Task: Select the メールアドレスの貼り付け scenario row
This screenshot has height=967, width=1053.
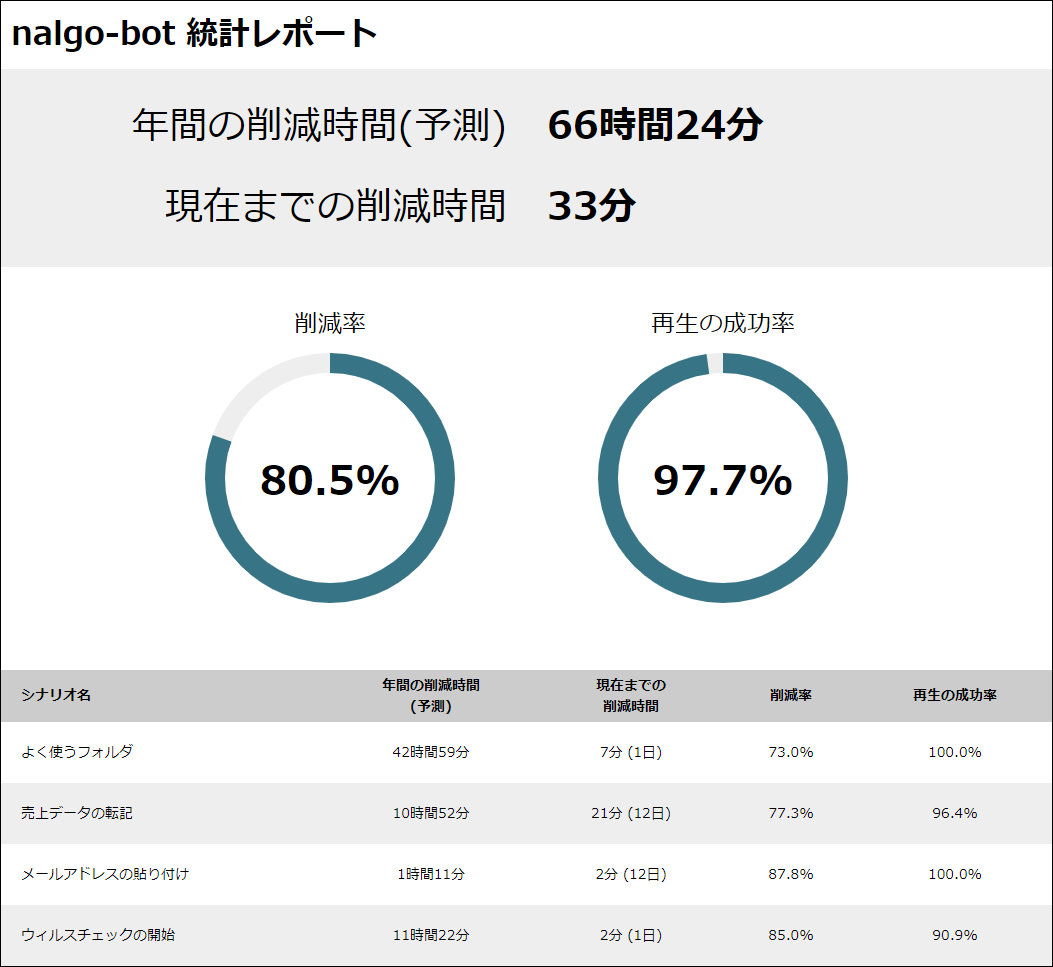Action: [x=105, y=874]
